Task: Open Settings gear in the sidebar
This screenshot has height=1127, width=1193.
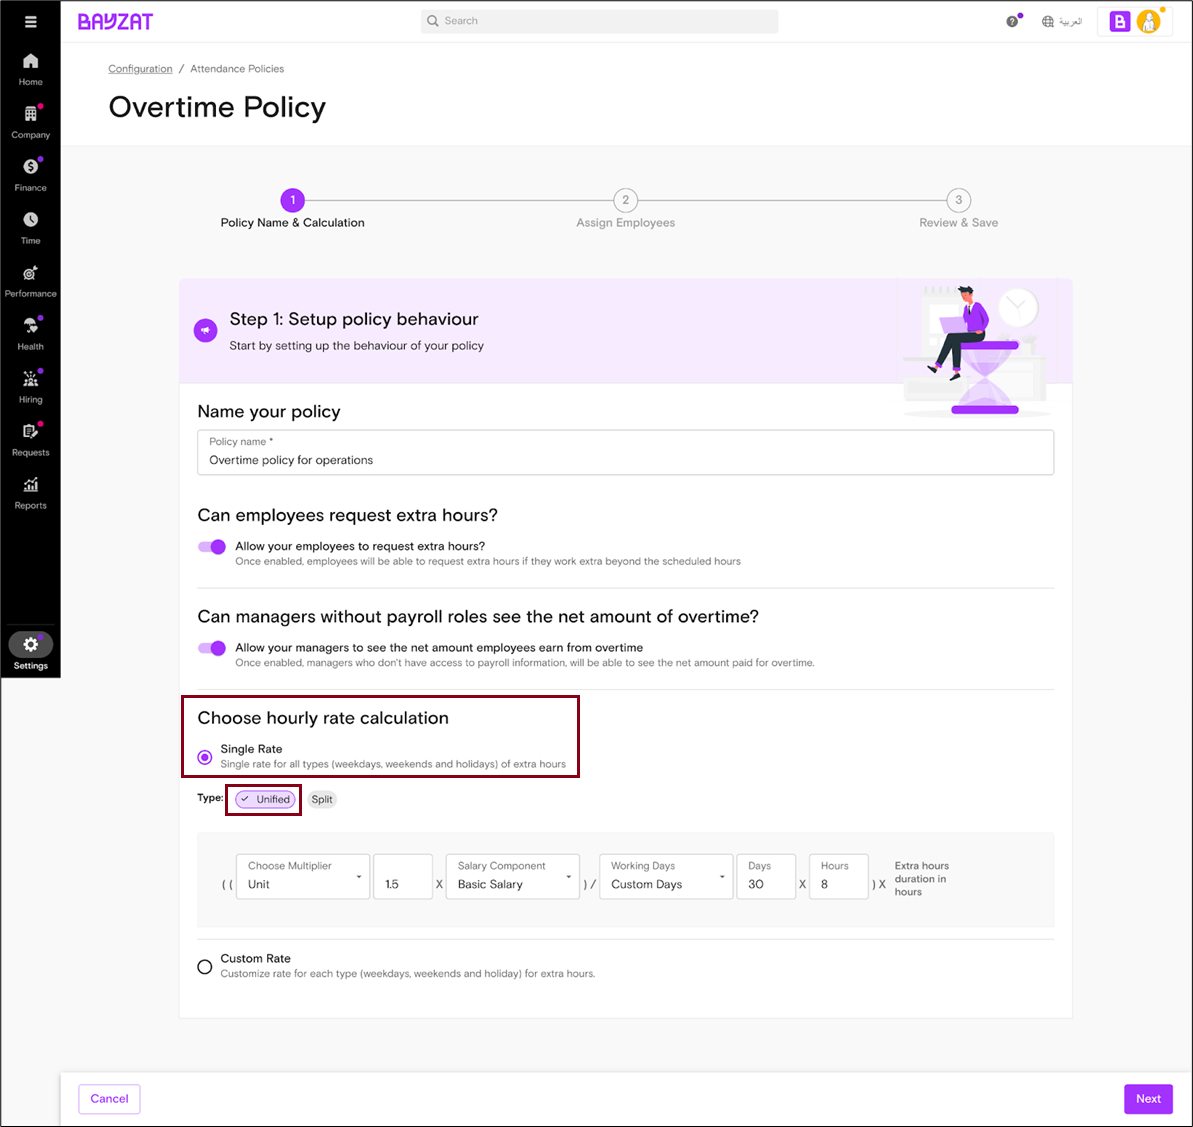Action: tap(30, 645)
